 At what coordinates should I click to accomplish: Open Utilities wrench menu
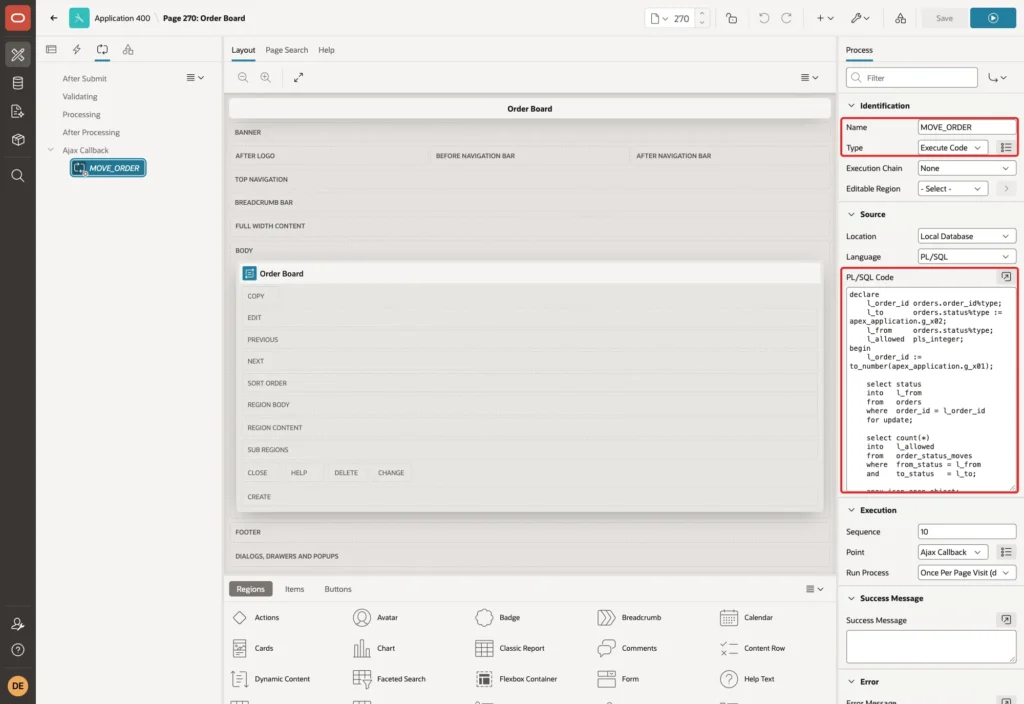click(x=860, y=18)
